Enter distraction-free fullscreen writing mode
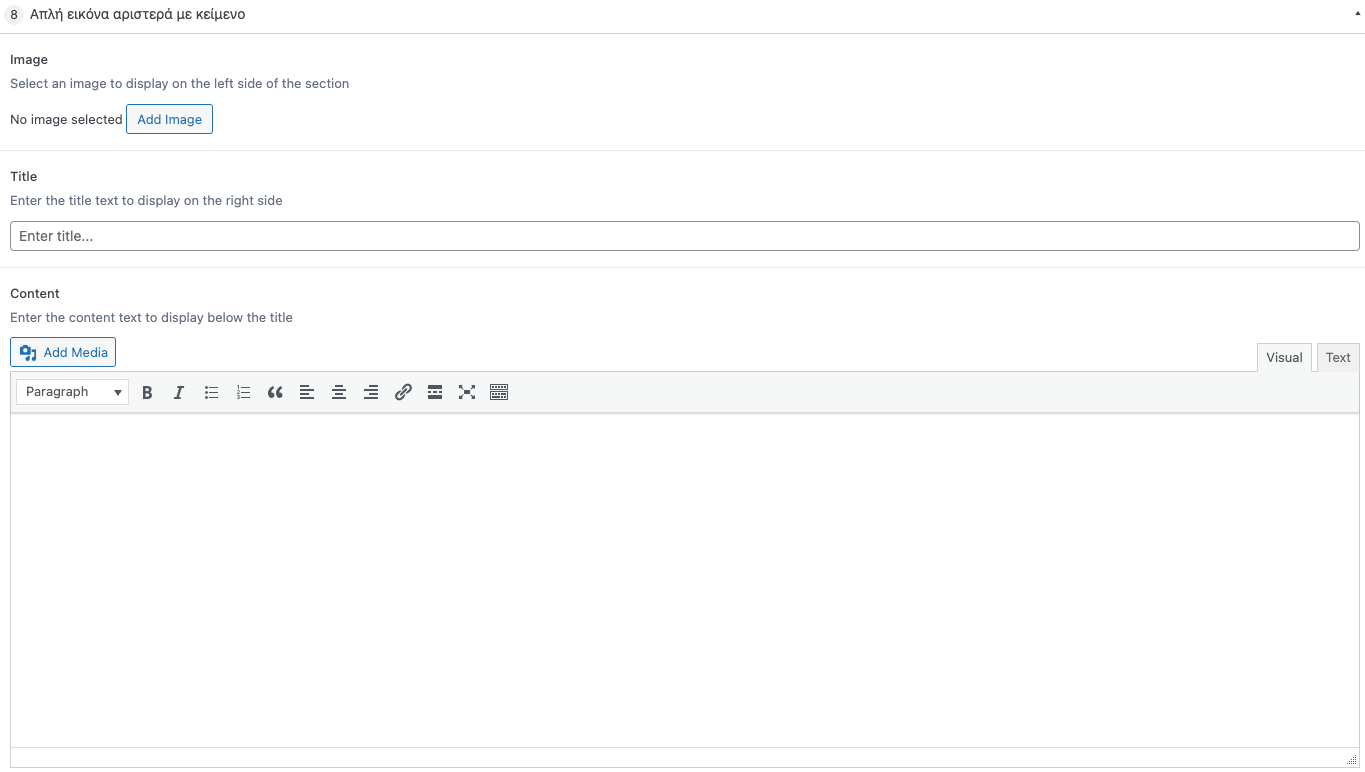The height and width of the screenshot is (772, 1365). click(467, 392)
